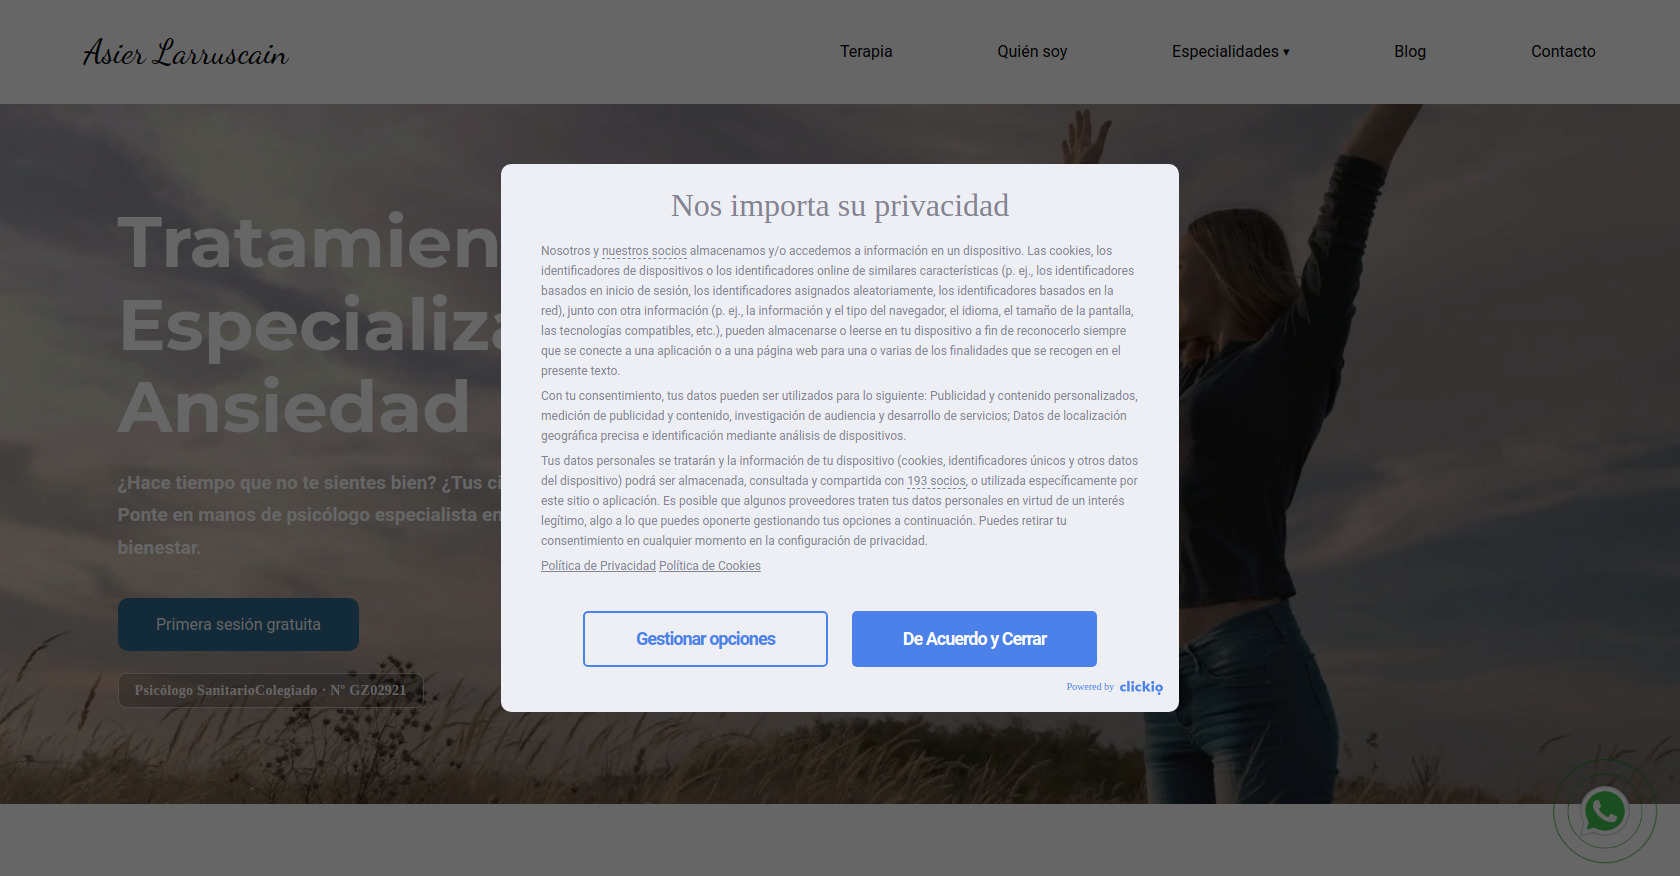Accept cookies with De Acuerdo y Cerrar
The height and width of the screenshot is (876, 1680).
pyautogui.click(x=974, y=639)
